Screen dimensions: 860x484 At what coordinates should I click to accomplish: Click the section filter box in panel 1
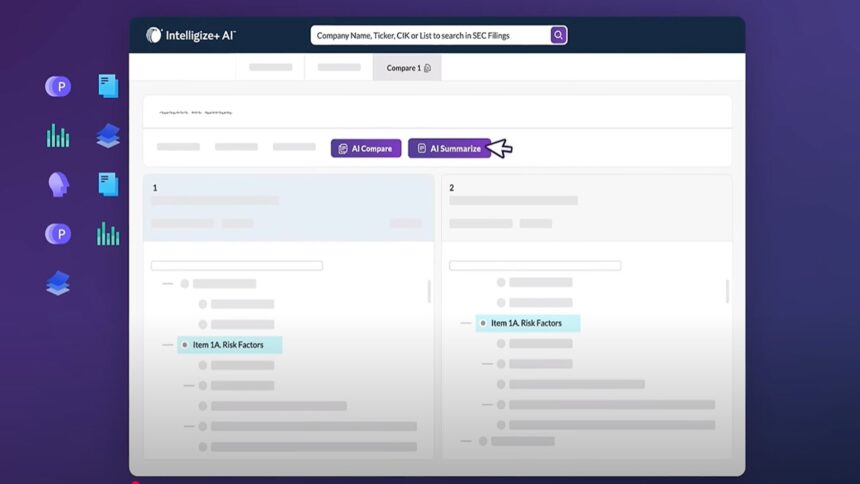tap(237, 266)
